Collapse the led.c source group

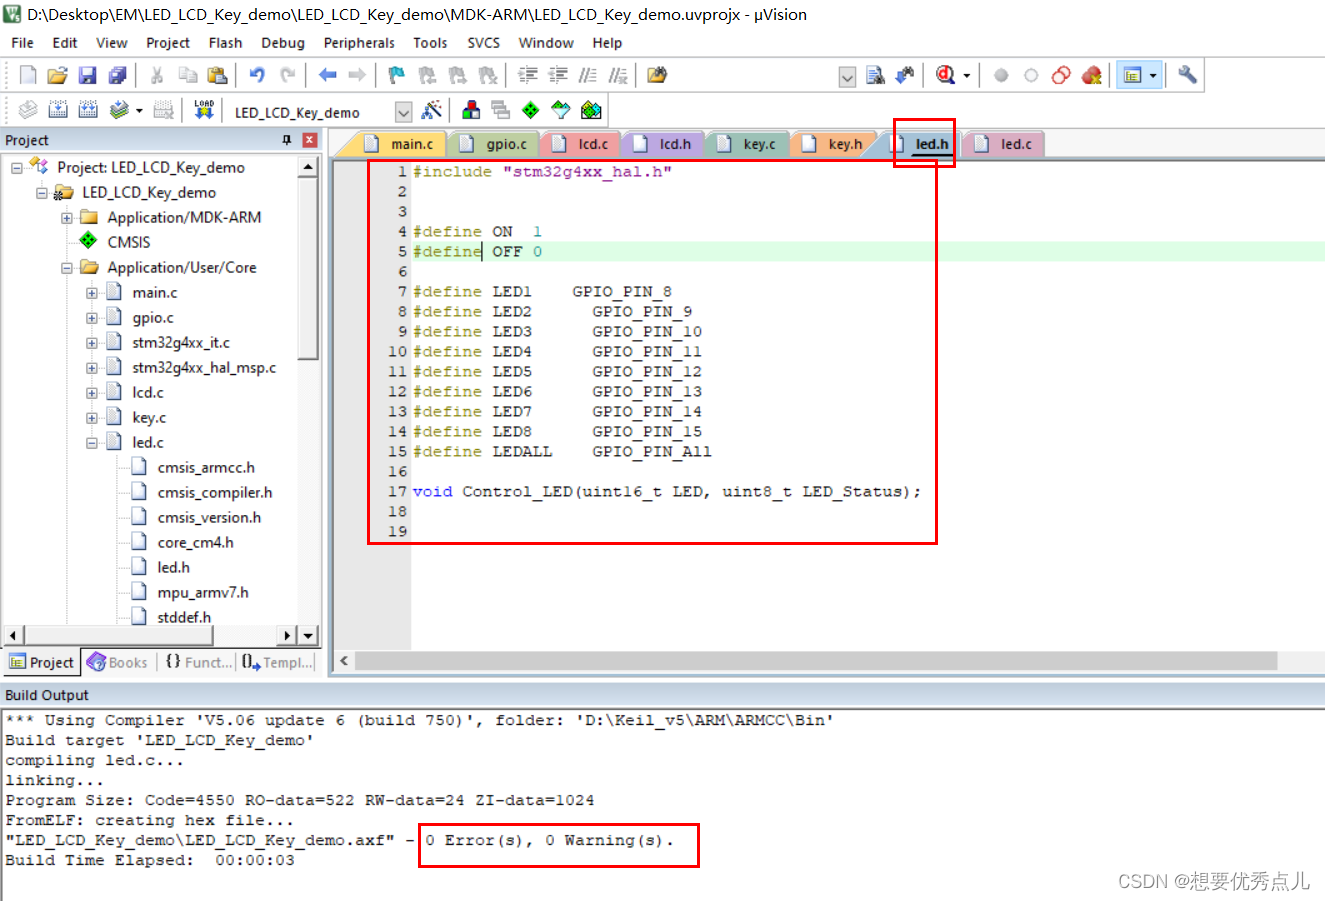(92, 441)
